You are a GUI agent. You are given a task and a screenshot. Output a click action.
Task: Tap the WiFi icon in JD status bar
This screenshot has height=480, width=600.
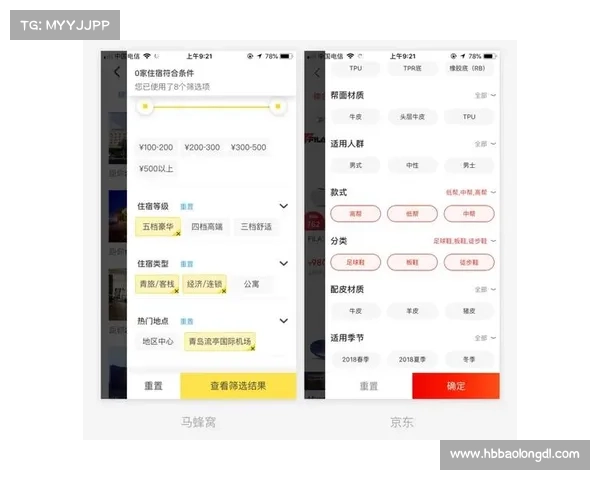coord(351,56)
